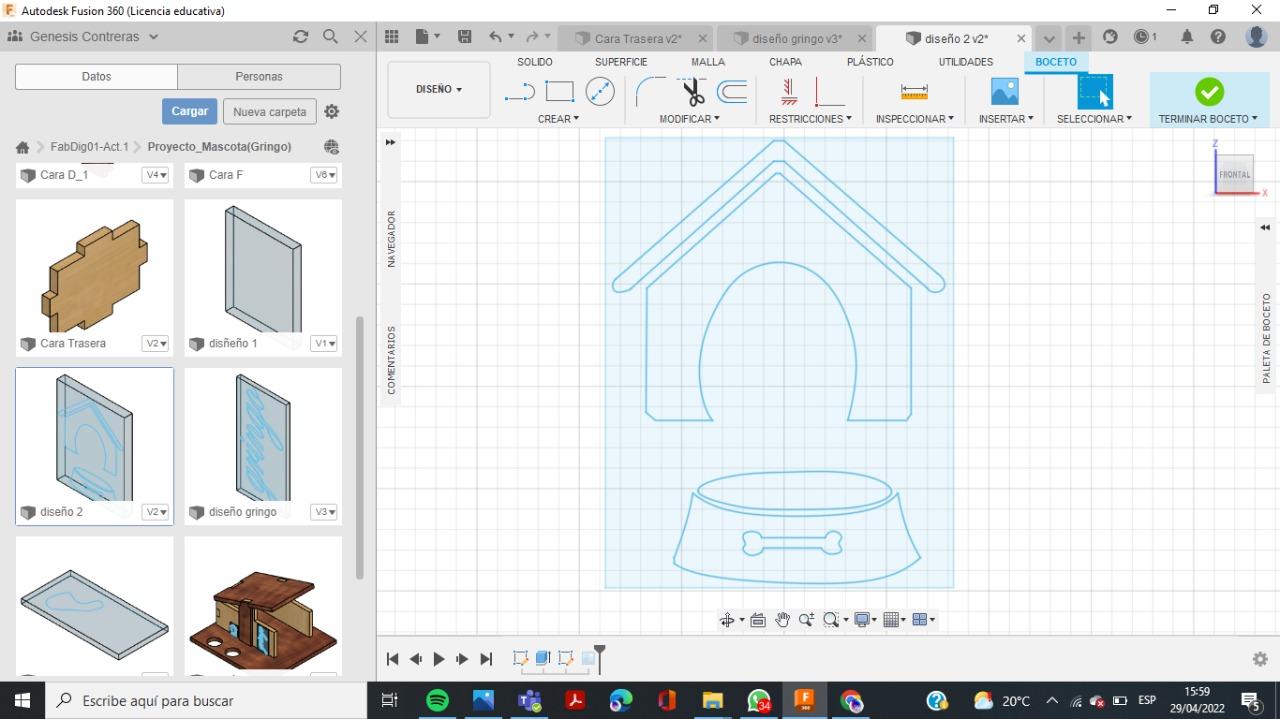Viewport: 1280px width, 719px height.
Task: Open the extensions icon next to new tab
Action: click(1110, 37)
